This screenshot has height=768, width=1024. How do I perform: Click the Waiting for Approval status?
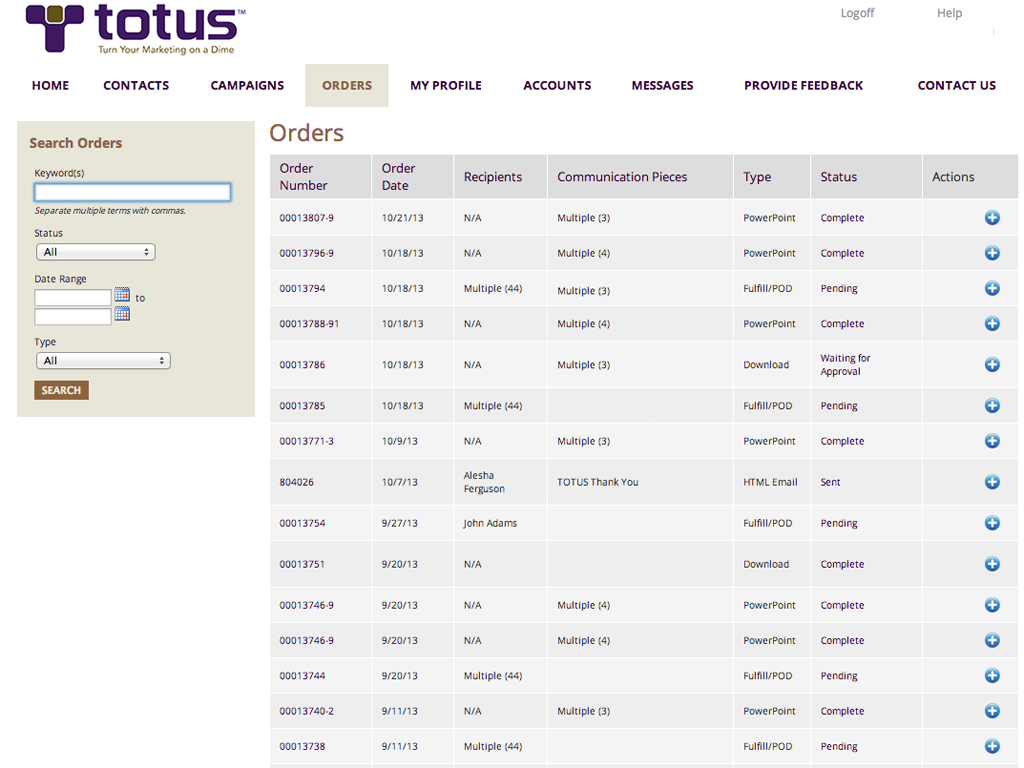tap(845, 364)
